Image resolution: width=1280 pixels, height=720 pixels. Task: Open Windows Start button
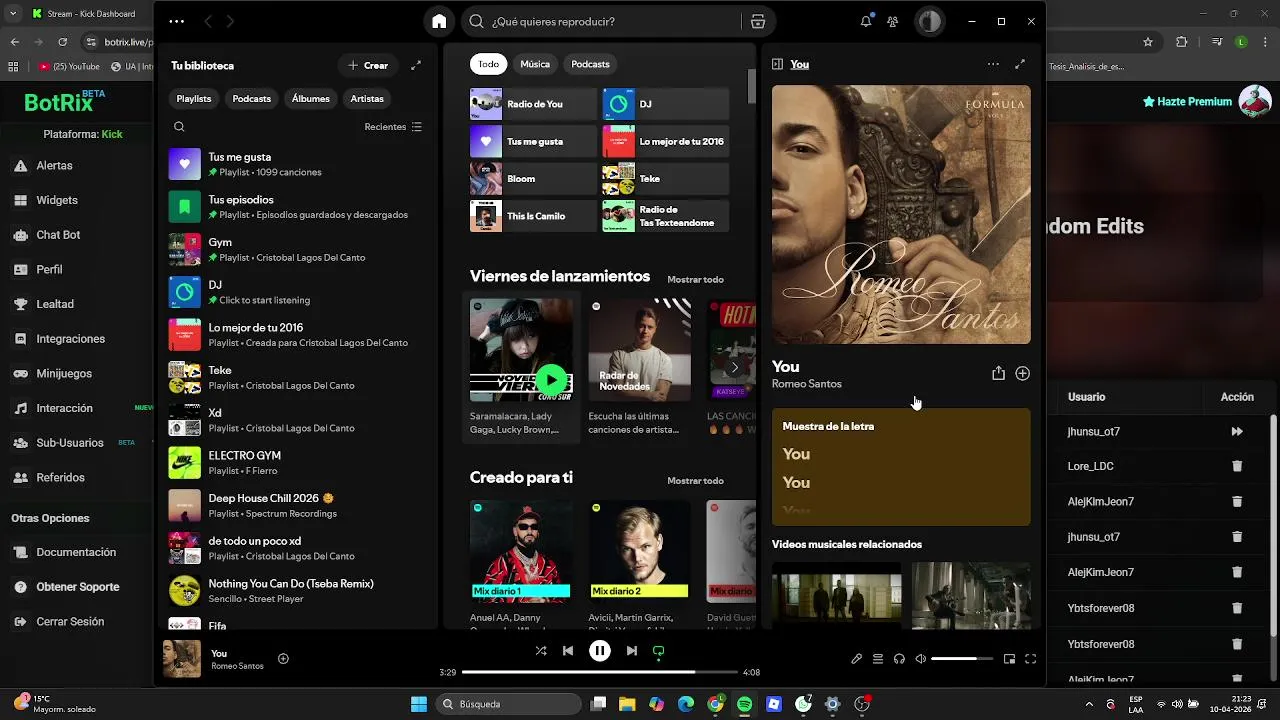[419, 704]
